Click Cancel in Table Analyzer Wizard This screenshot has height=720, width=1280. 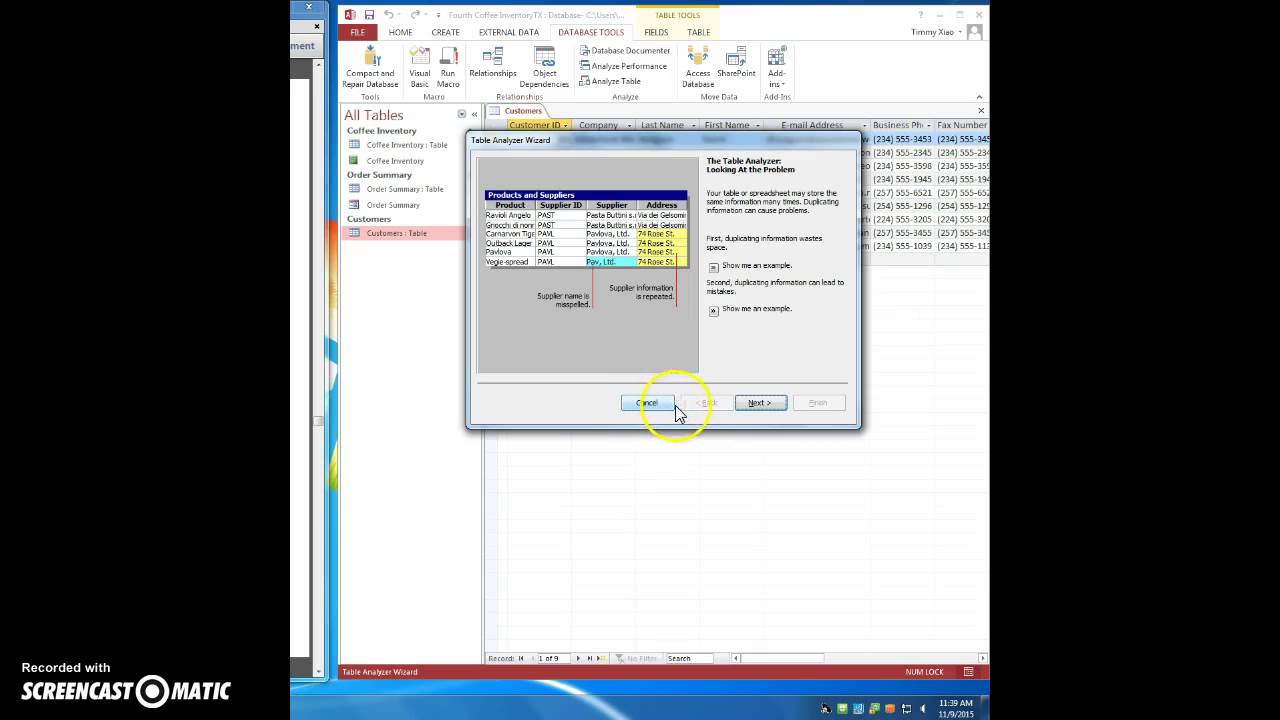[x=647, y=403]
